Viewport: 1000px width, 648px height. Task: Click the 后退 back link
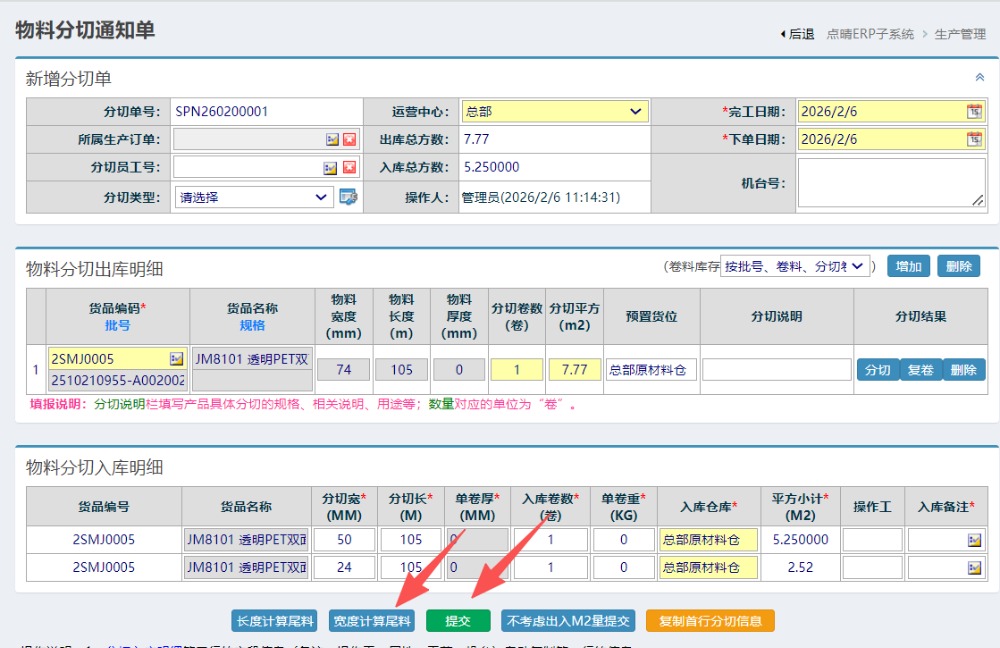point(797,34)
